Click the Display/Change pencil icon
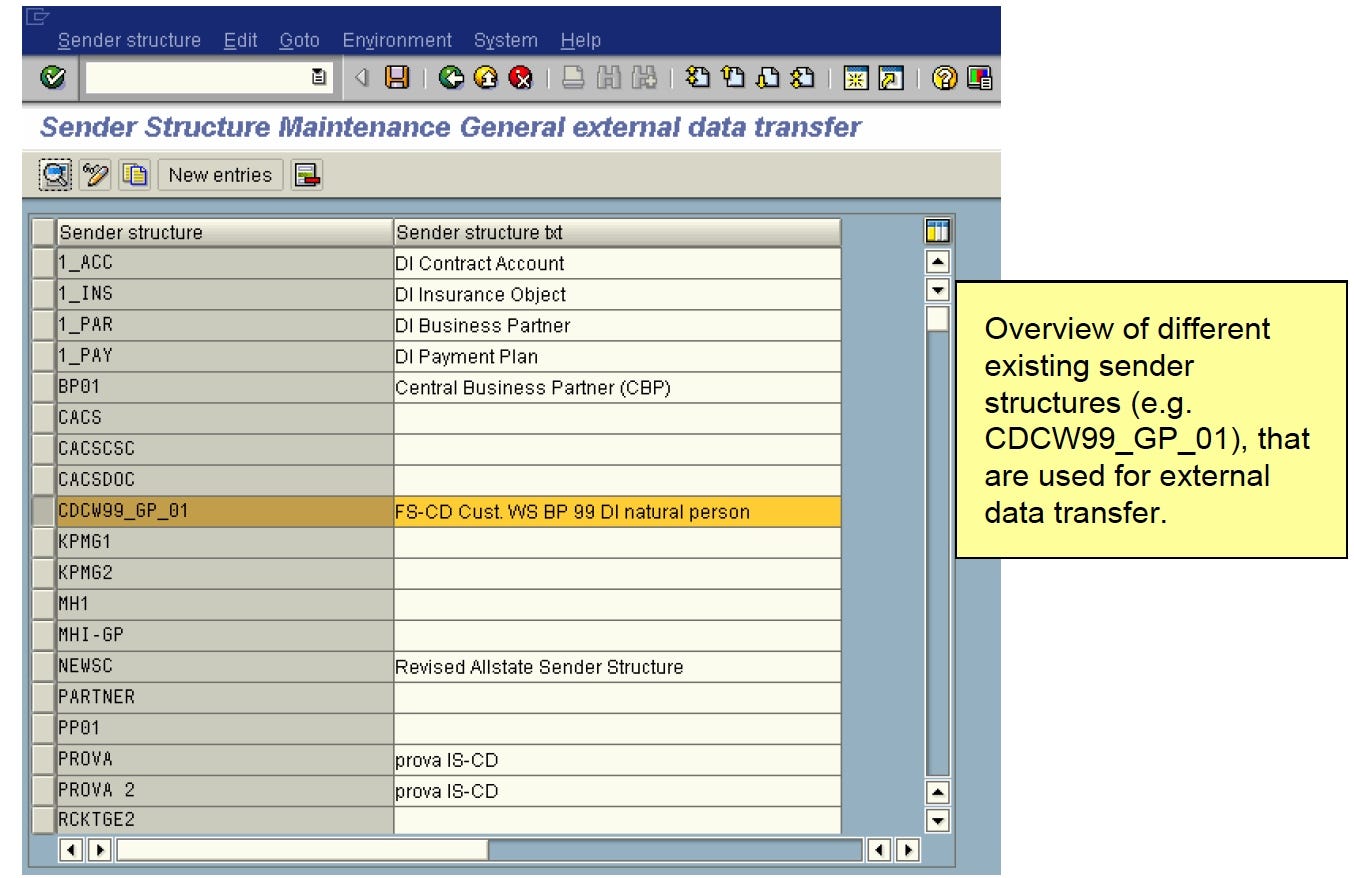This screenshot has height=878, width=1354. [x=96, y=175]
